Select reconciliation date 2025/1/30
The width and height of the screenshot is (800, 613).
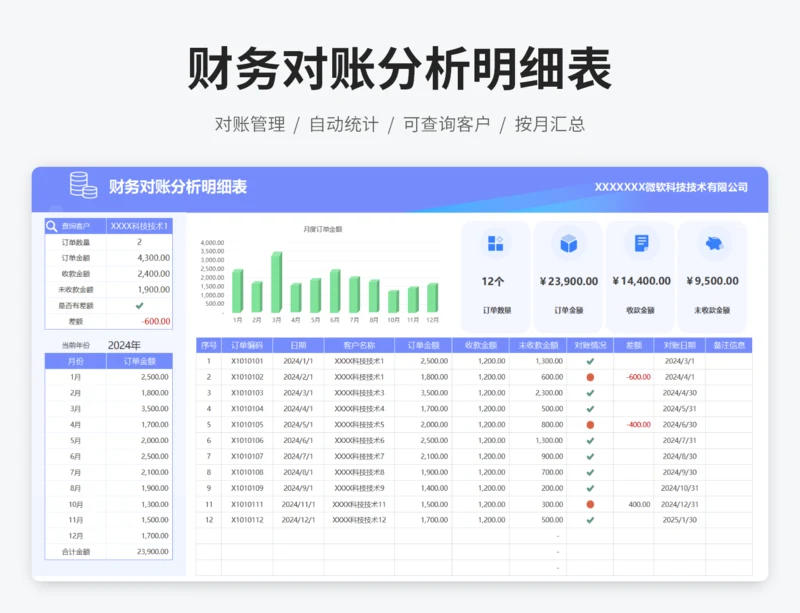pos(680,520)
